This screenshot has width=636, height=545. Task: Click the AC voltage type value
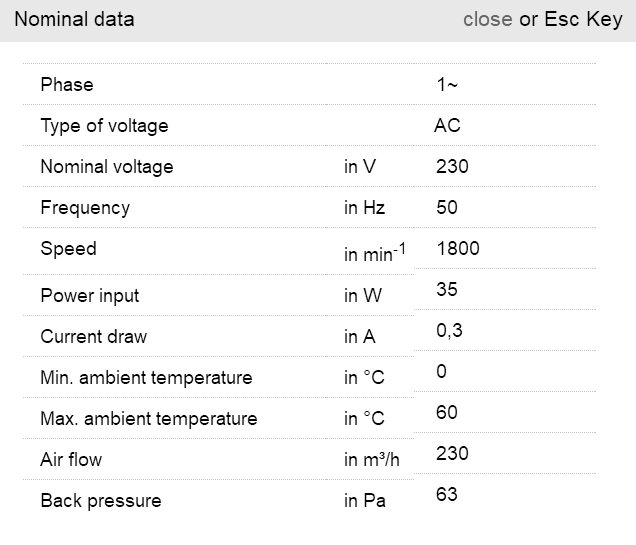coord(447,126)
